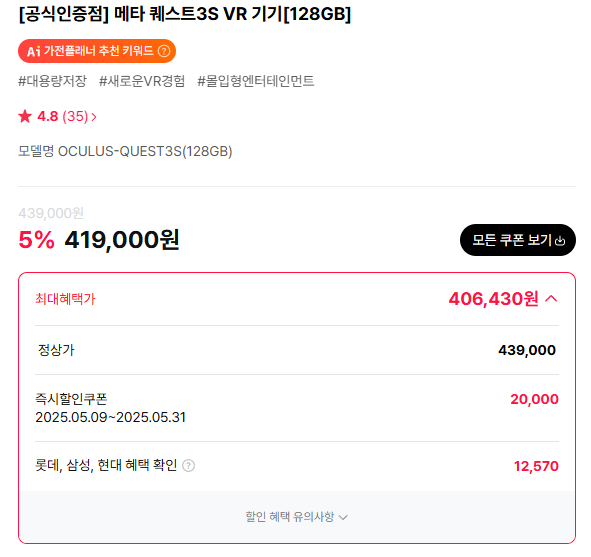Click the red star rating icon
Viewport: 591px width, 557px height.
[25, 116]
